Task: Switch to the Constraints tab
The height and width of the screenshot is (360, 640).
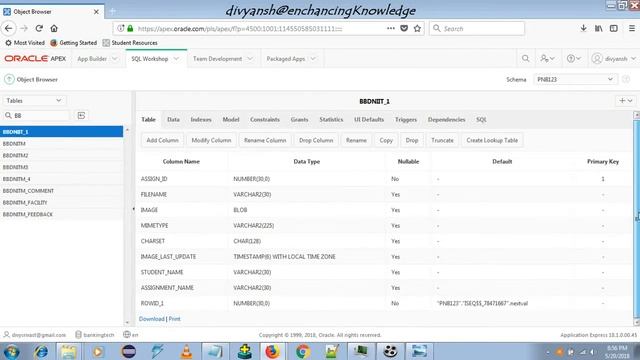Action: 265,120
